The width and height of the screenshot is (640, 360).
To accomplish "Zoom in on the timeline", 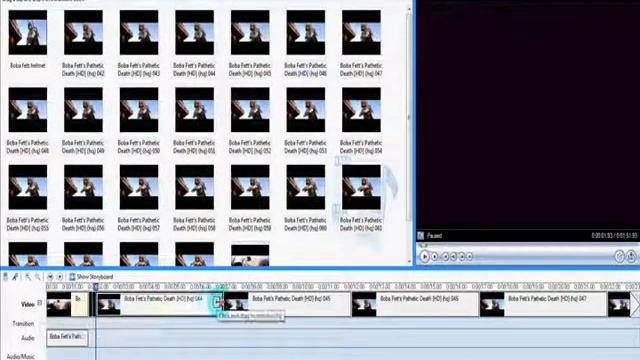I will pyautogui.click(x=28, y=277).
